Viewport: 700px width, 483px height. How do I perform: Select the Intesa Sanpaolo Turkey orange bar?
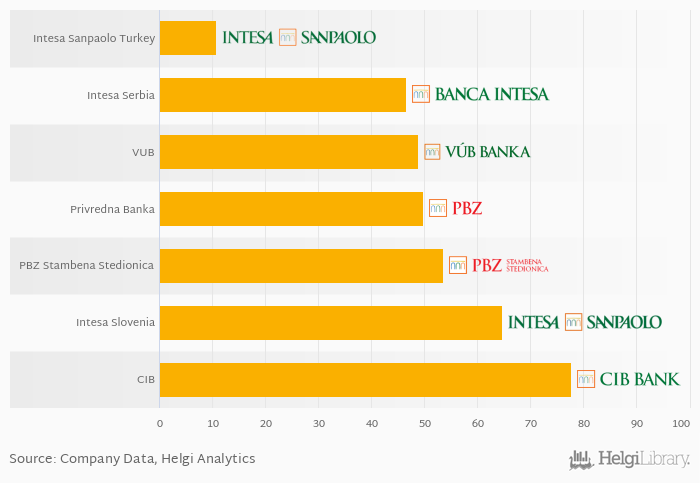188,38
